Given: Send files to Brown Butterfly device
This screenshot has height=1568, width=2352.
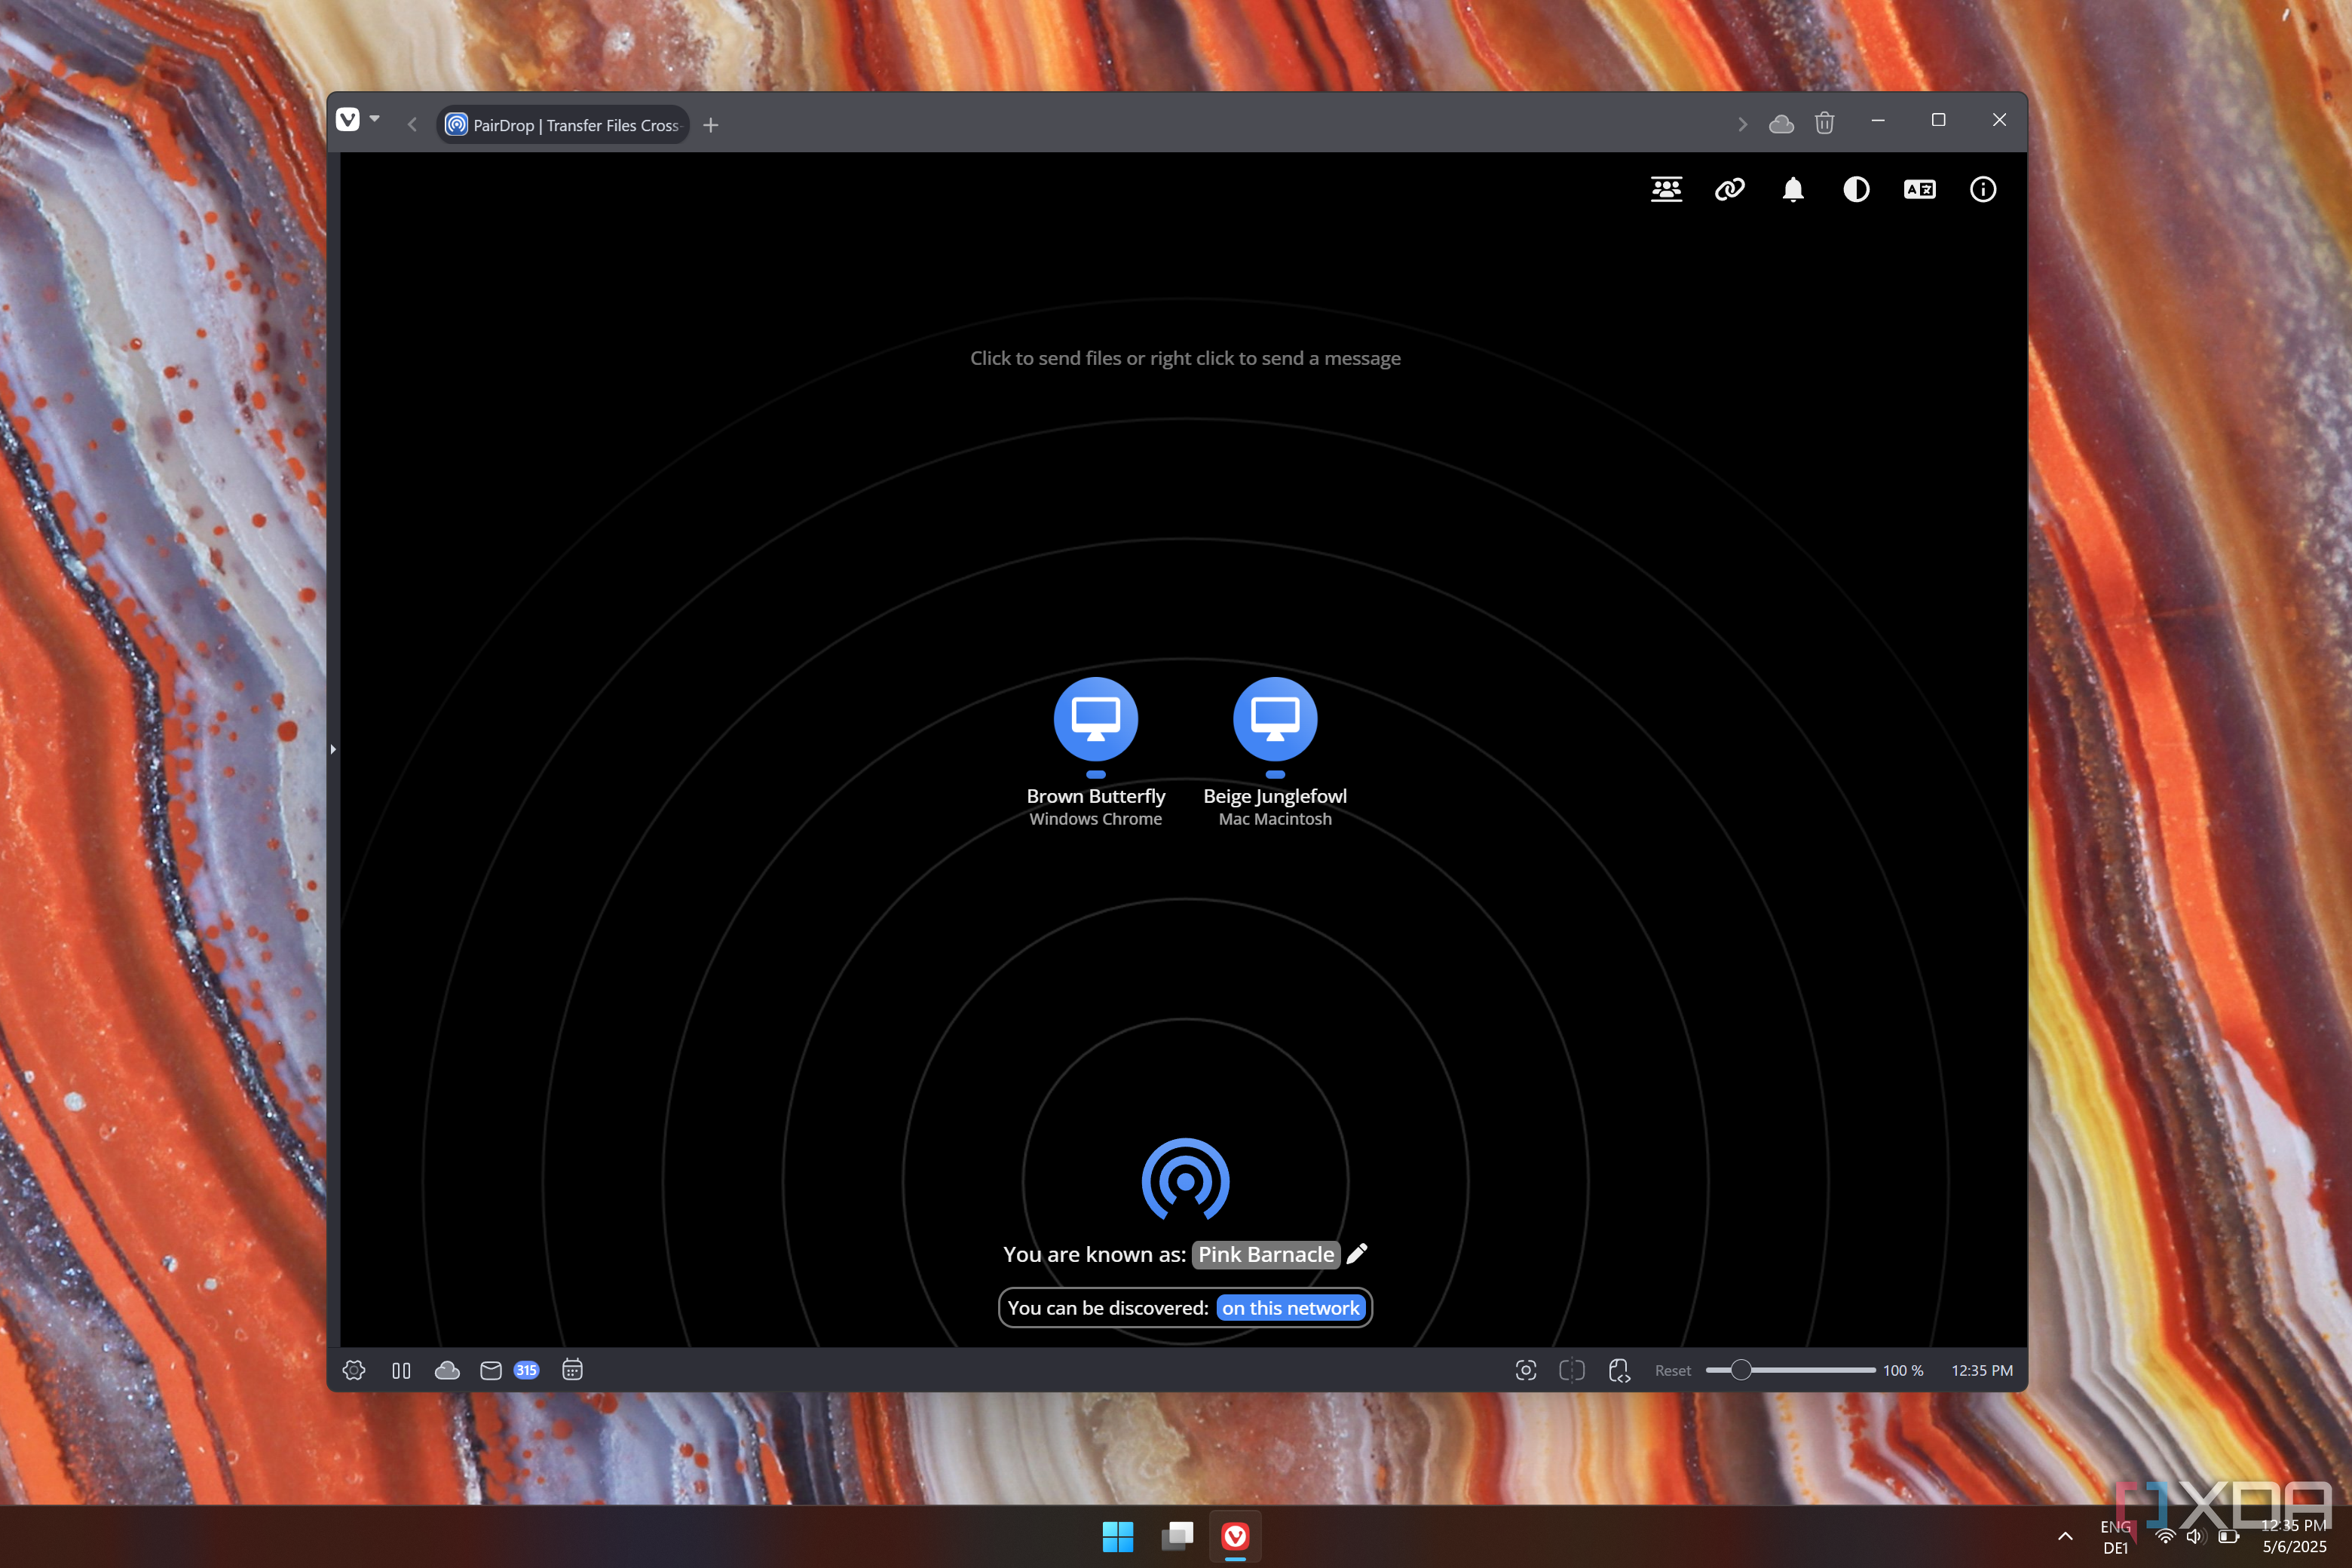Looking at the screenshot, I should point(1096,719).
